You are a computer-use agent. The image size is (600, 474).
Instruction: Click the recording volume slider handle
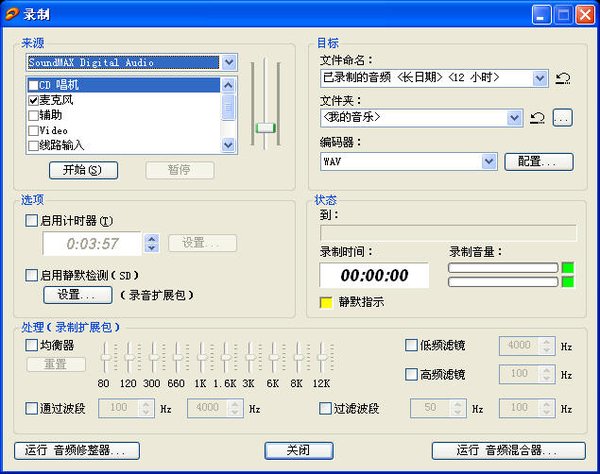click(x=265, y=127)
